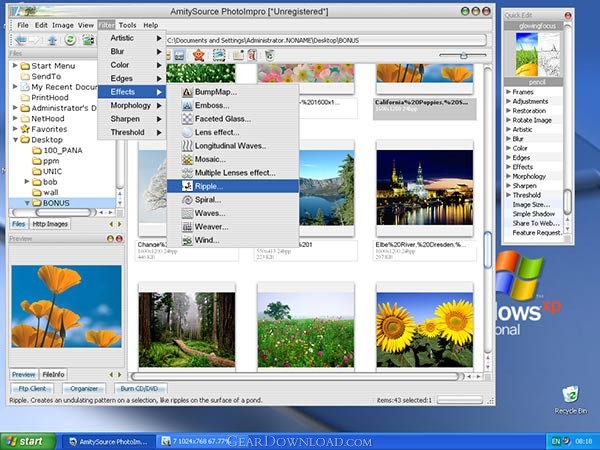The width and height of the screenshot is (600, 450).
Task: Expand Adjustments in Quick Edit panel
Action: 509,101
